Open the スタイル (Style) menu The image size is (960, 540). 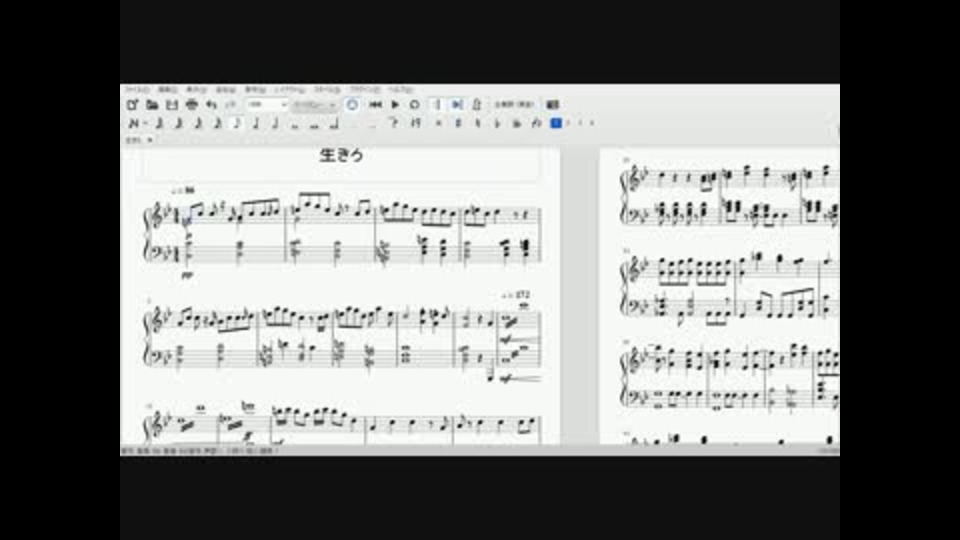pyautogui.click(x=328, y=89)
